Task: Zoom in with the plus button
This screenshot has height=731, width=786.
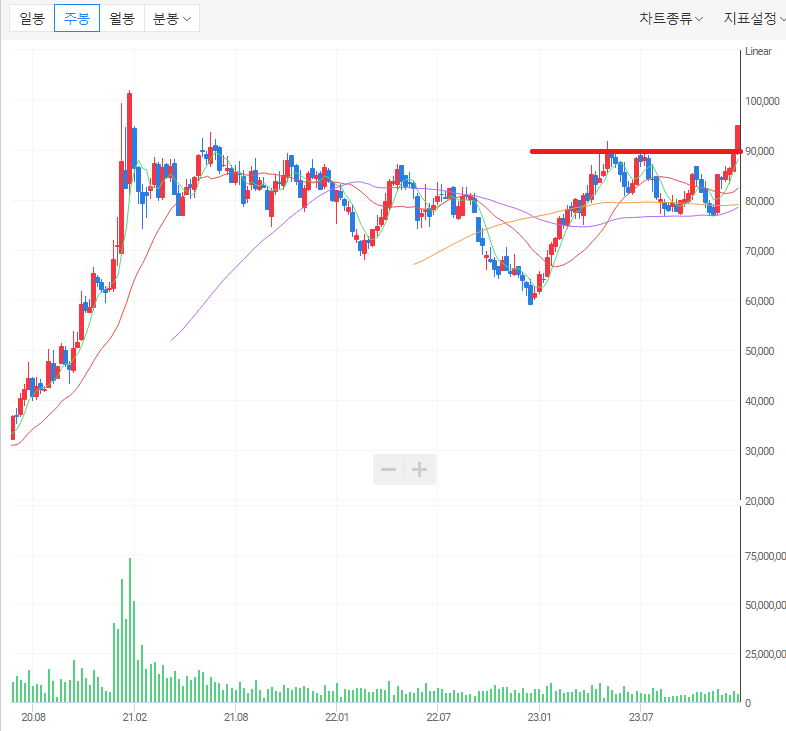Action: coord(420,470)
